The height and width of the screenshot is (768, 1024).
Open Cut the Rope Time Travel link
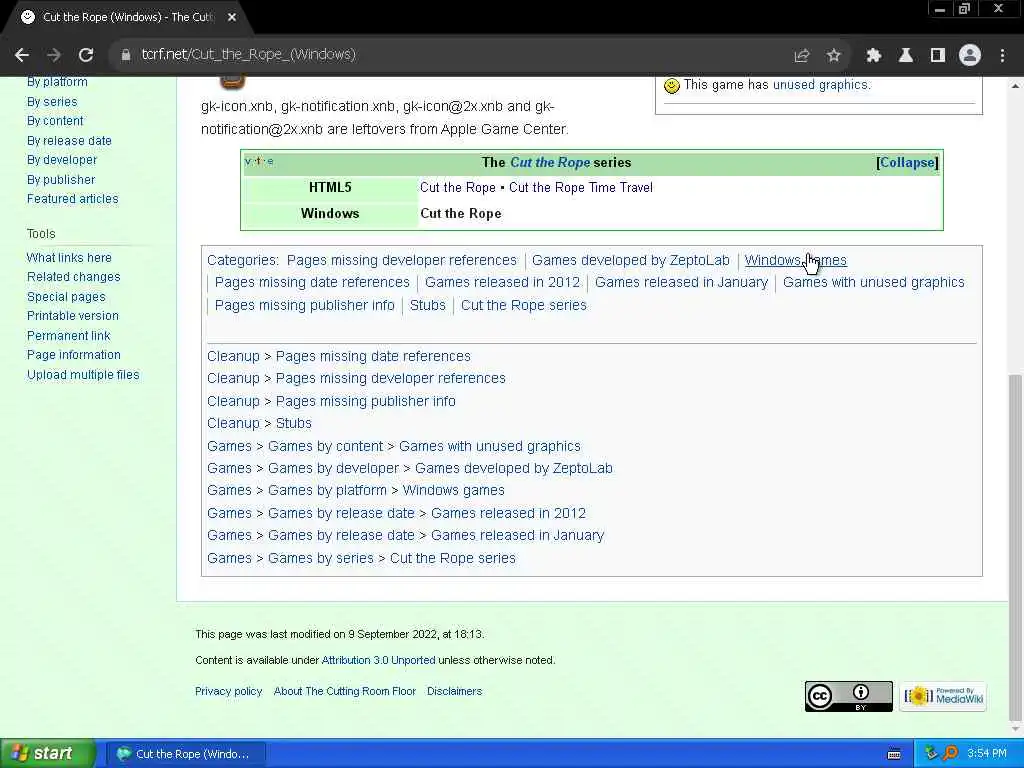click(x=581, y=187)
